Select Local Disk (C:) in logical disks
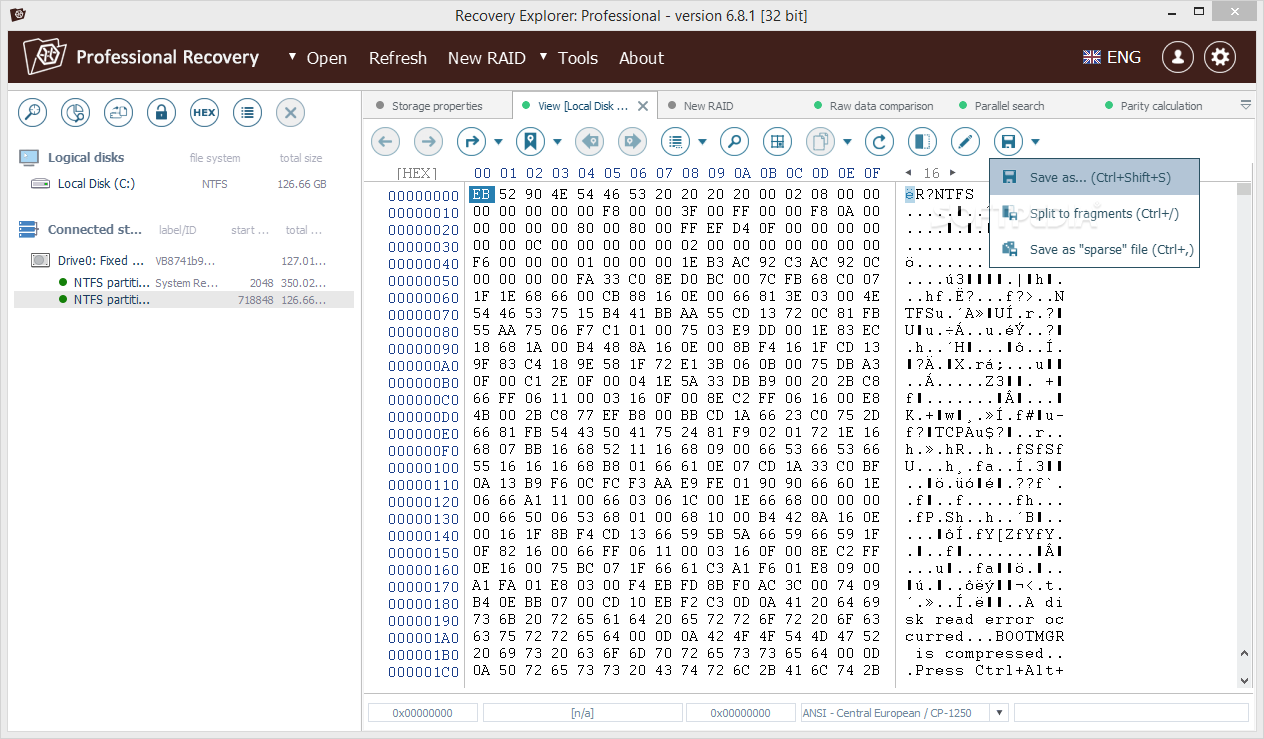The height and width of the screenshot is (739, 1264). click(x=184, y=184)
